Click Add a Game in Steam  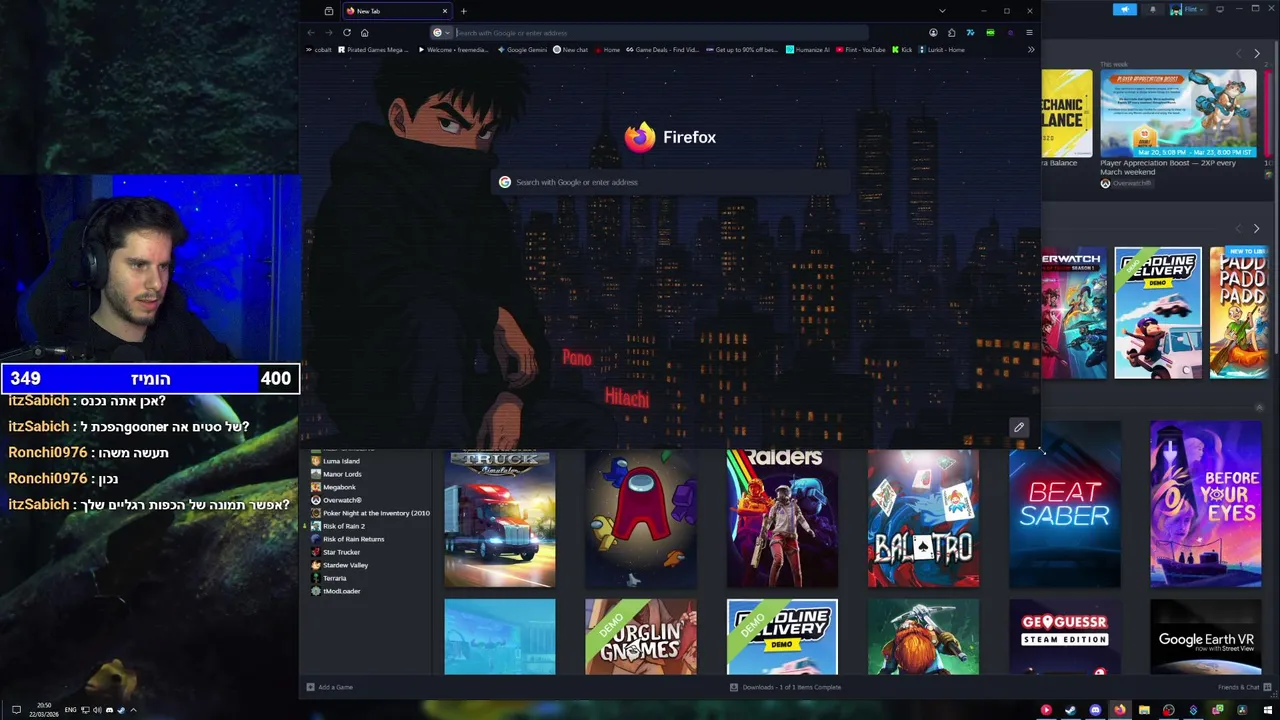330,687
